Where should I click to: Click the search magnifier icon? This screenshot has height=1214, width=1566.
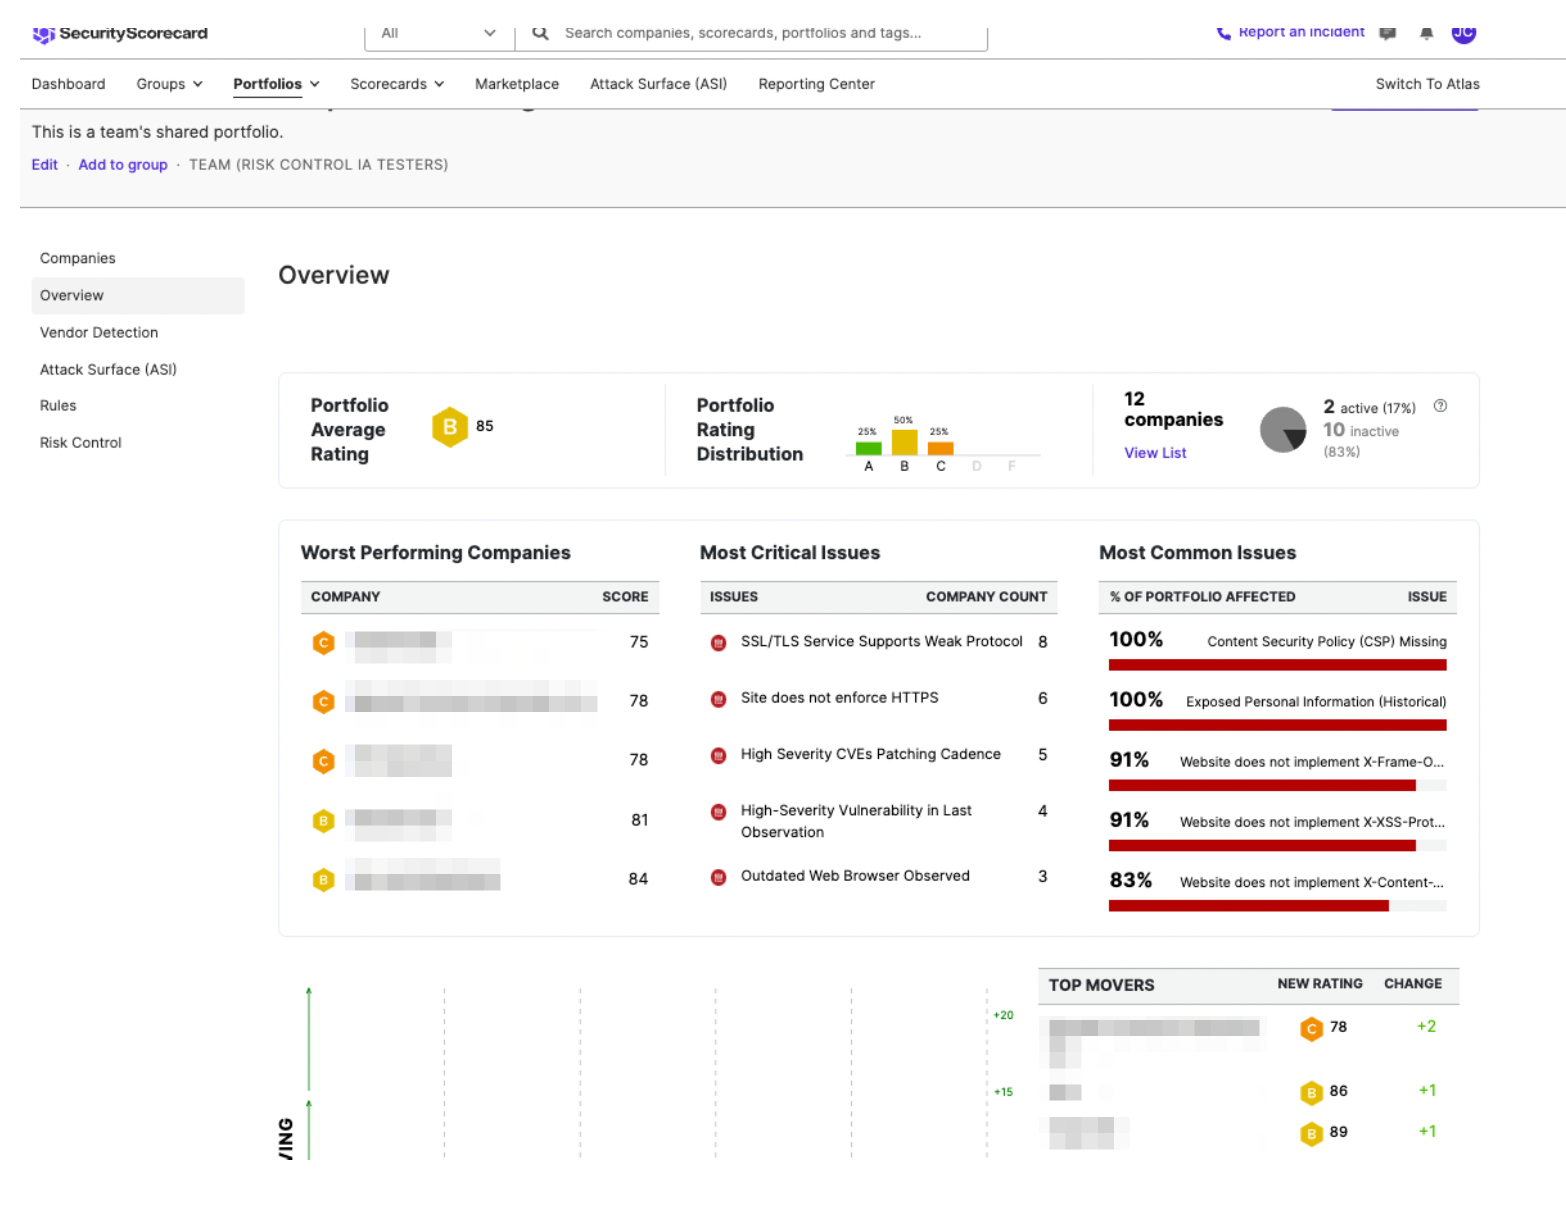pyautogui.click(x=540, y=33)
